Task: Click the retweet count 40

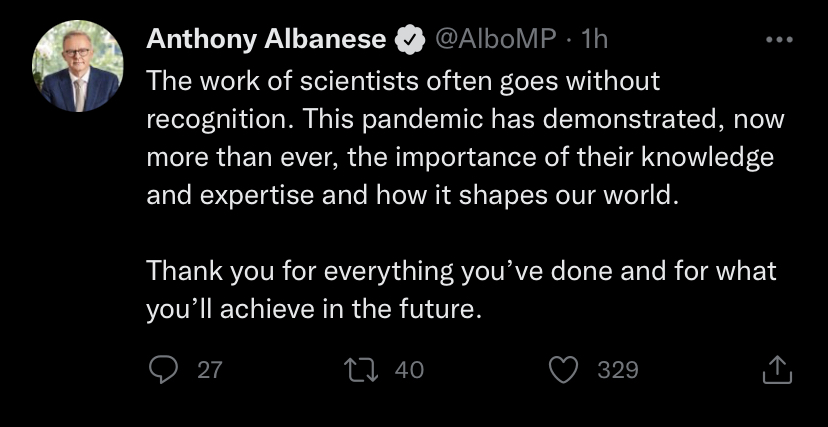Action: [x=410, y=370]
